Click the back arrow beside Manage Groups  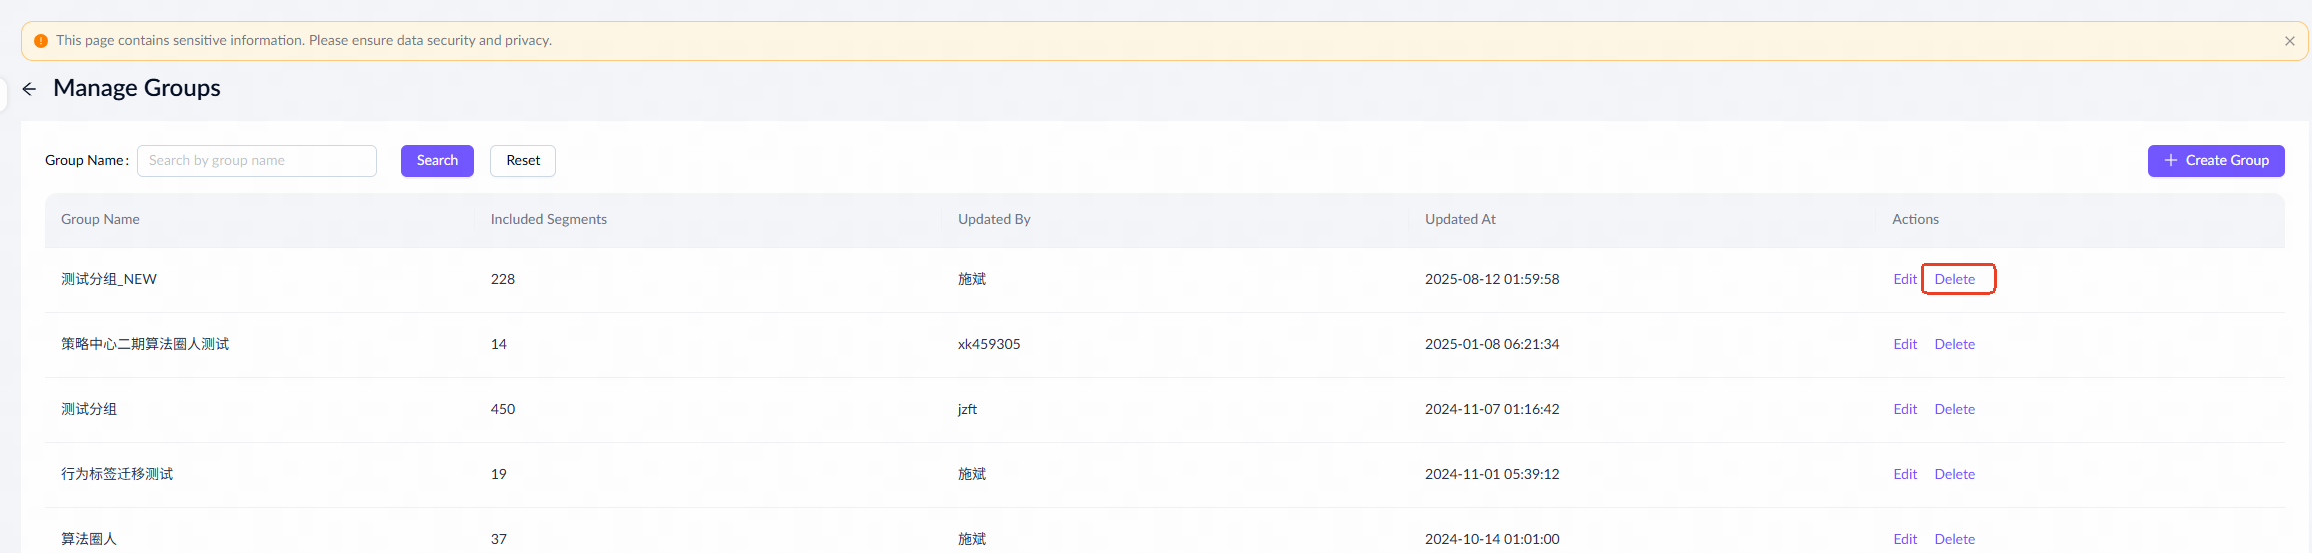click(x=30, y=89)
